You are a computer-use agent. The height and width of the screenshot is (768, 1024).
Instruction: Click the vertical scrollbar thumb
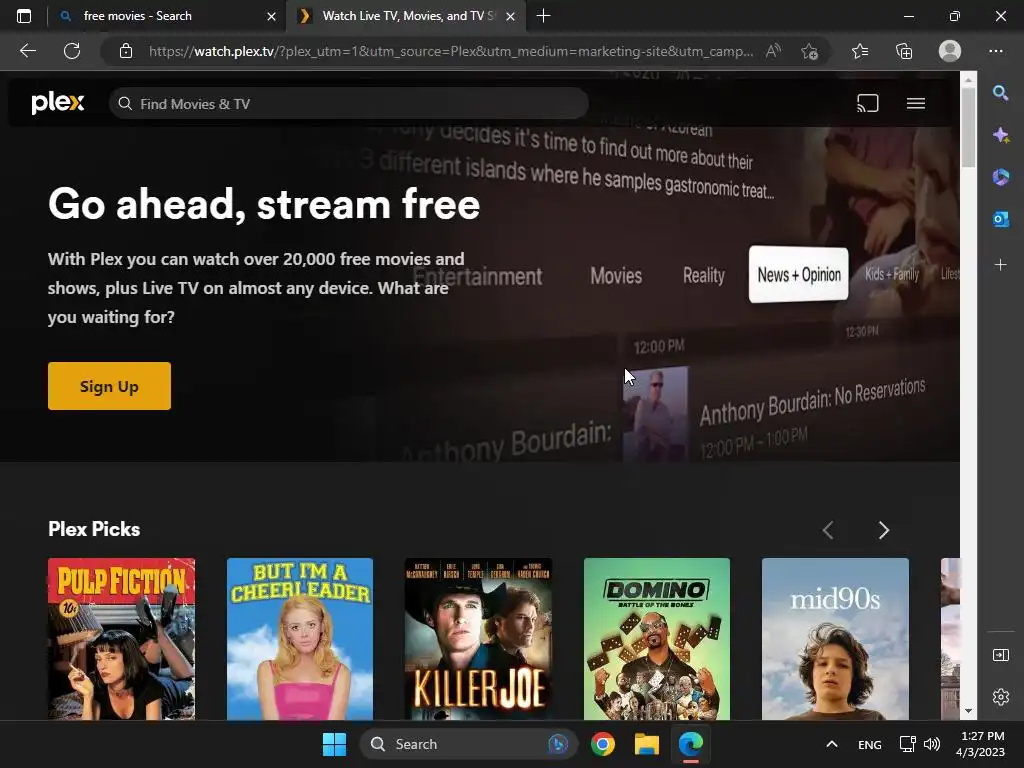point(968,127)
